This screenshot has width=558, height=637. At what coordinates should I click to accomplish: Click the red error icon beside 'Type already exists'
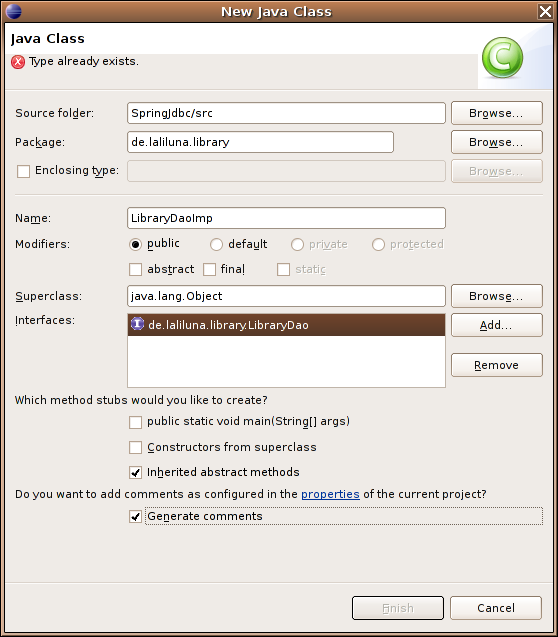[18, 62]
